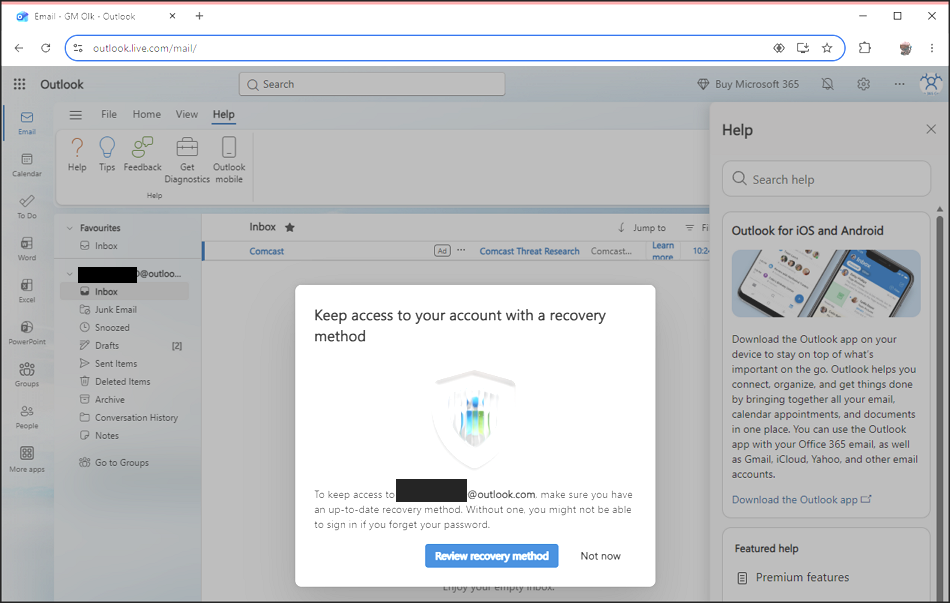This screenshot has width=950, height=603.
Task: Launch Excel from the app rail
Action: 27,291
